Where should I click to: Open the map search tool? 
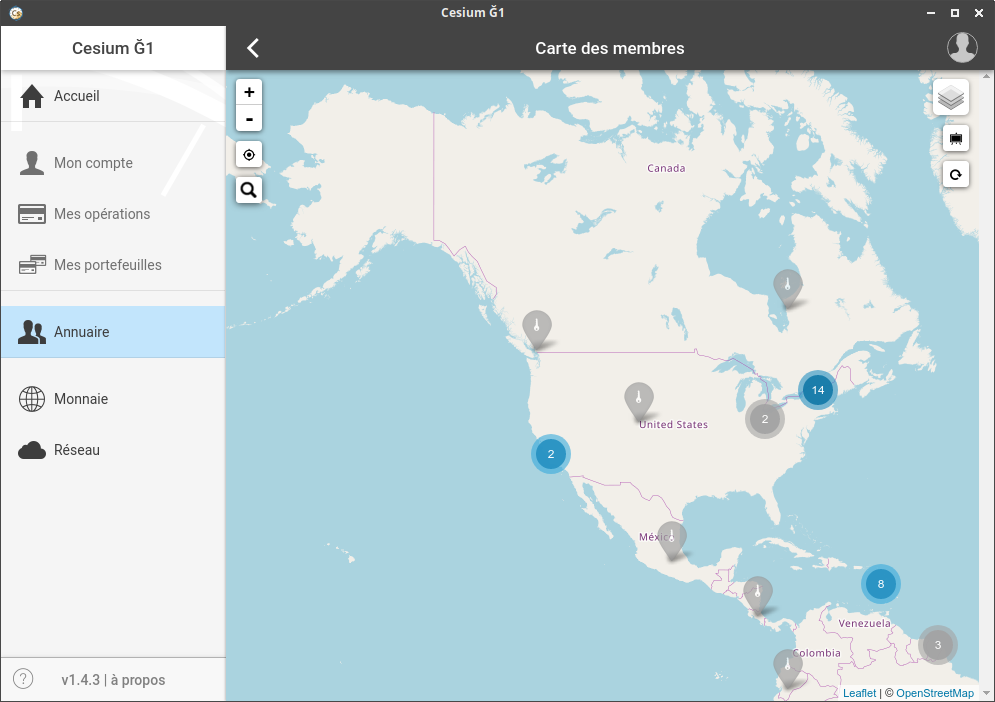pos(249,190)
